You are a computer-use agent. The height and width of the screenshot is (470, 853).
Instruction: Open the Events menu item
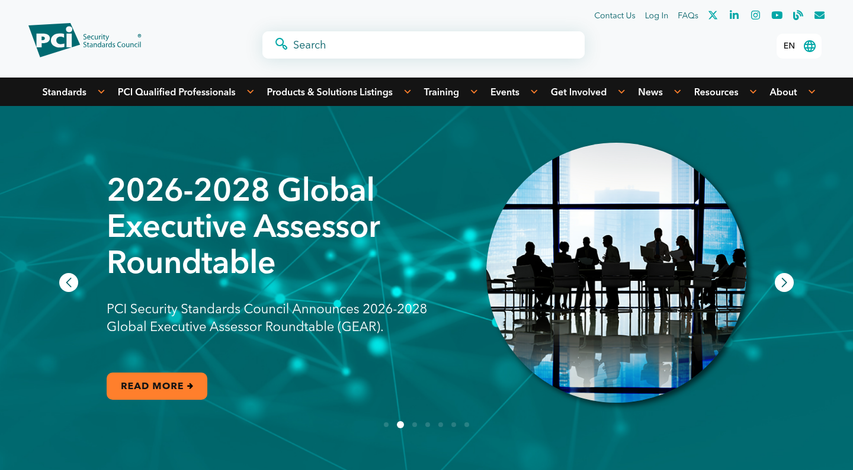tap(505, 92)
